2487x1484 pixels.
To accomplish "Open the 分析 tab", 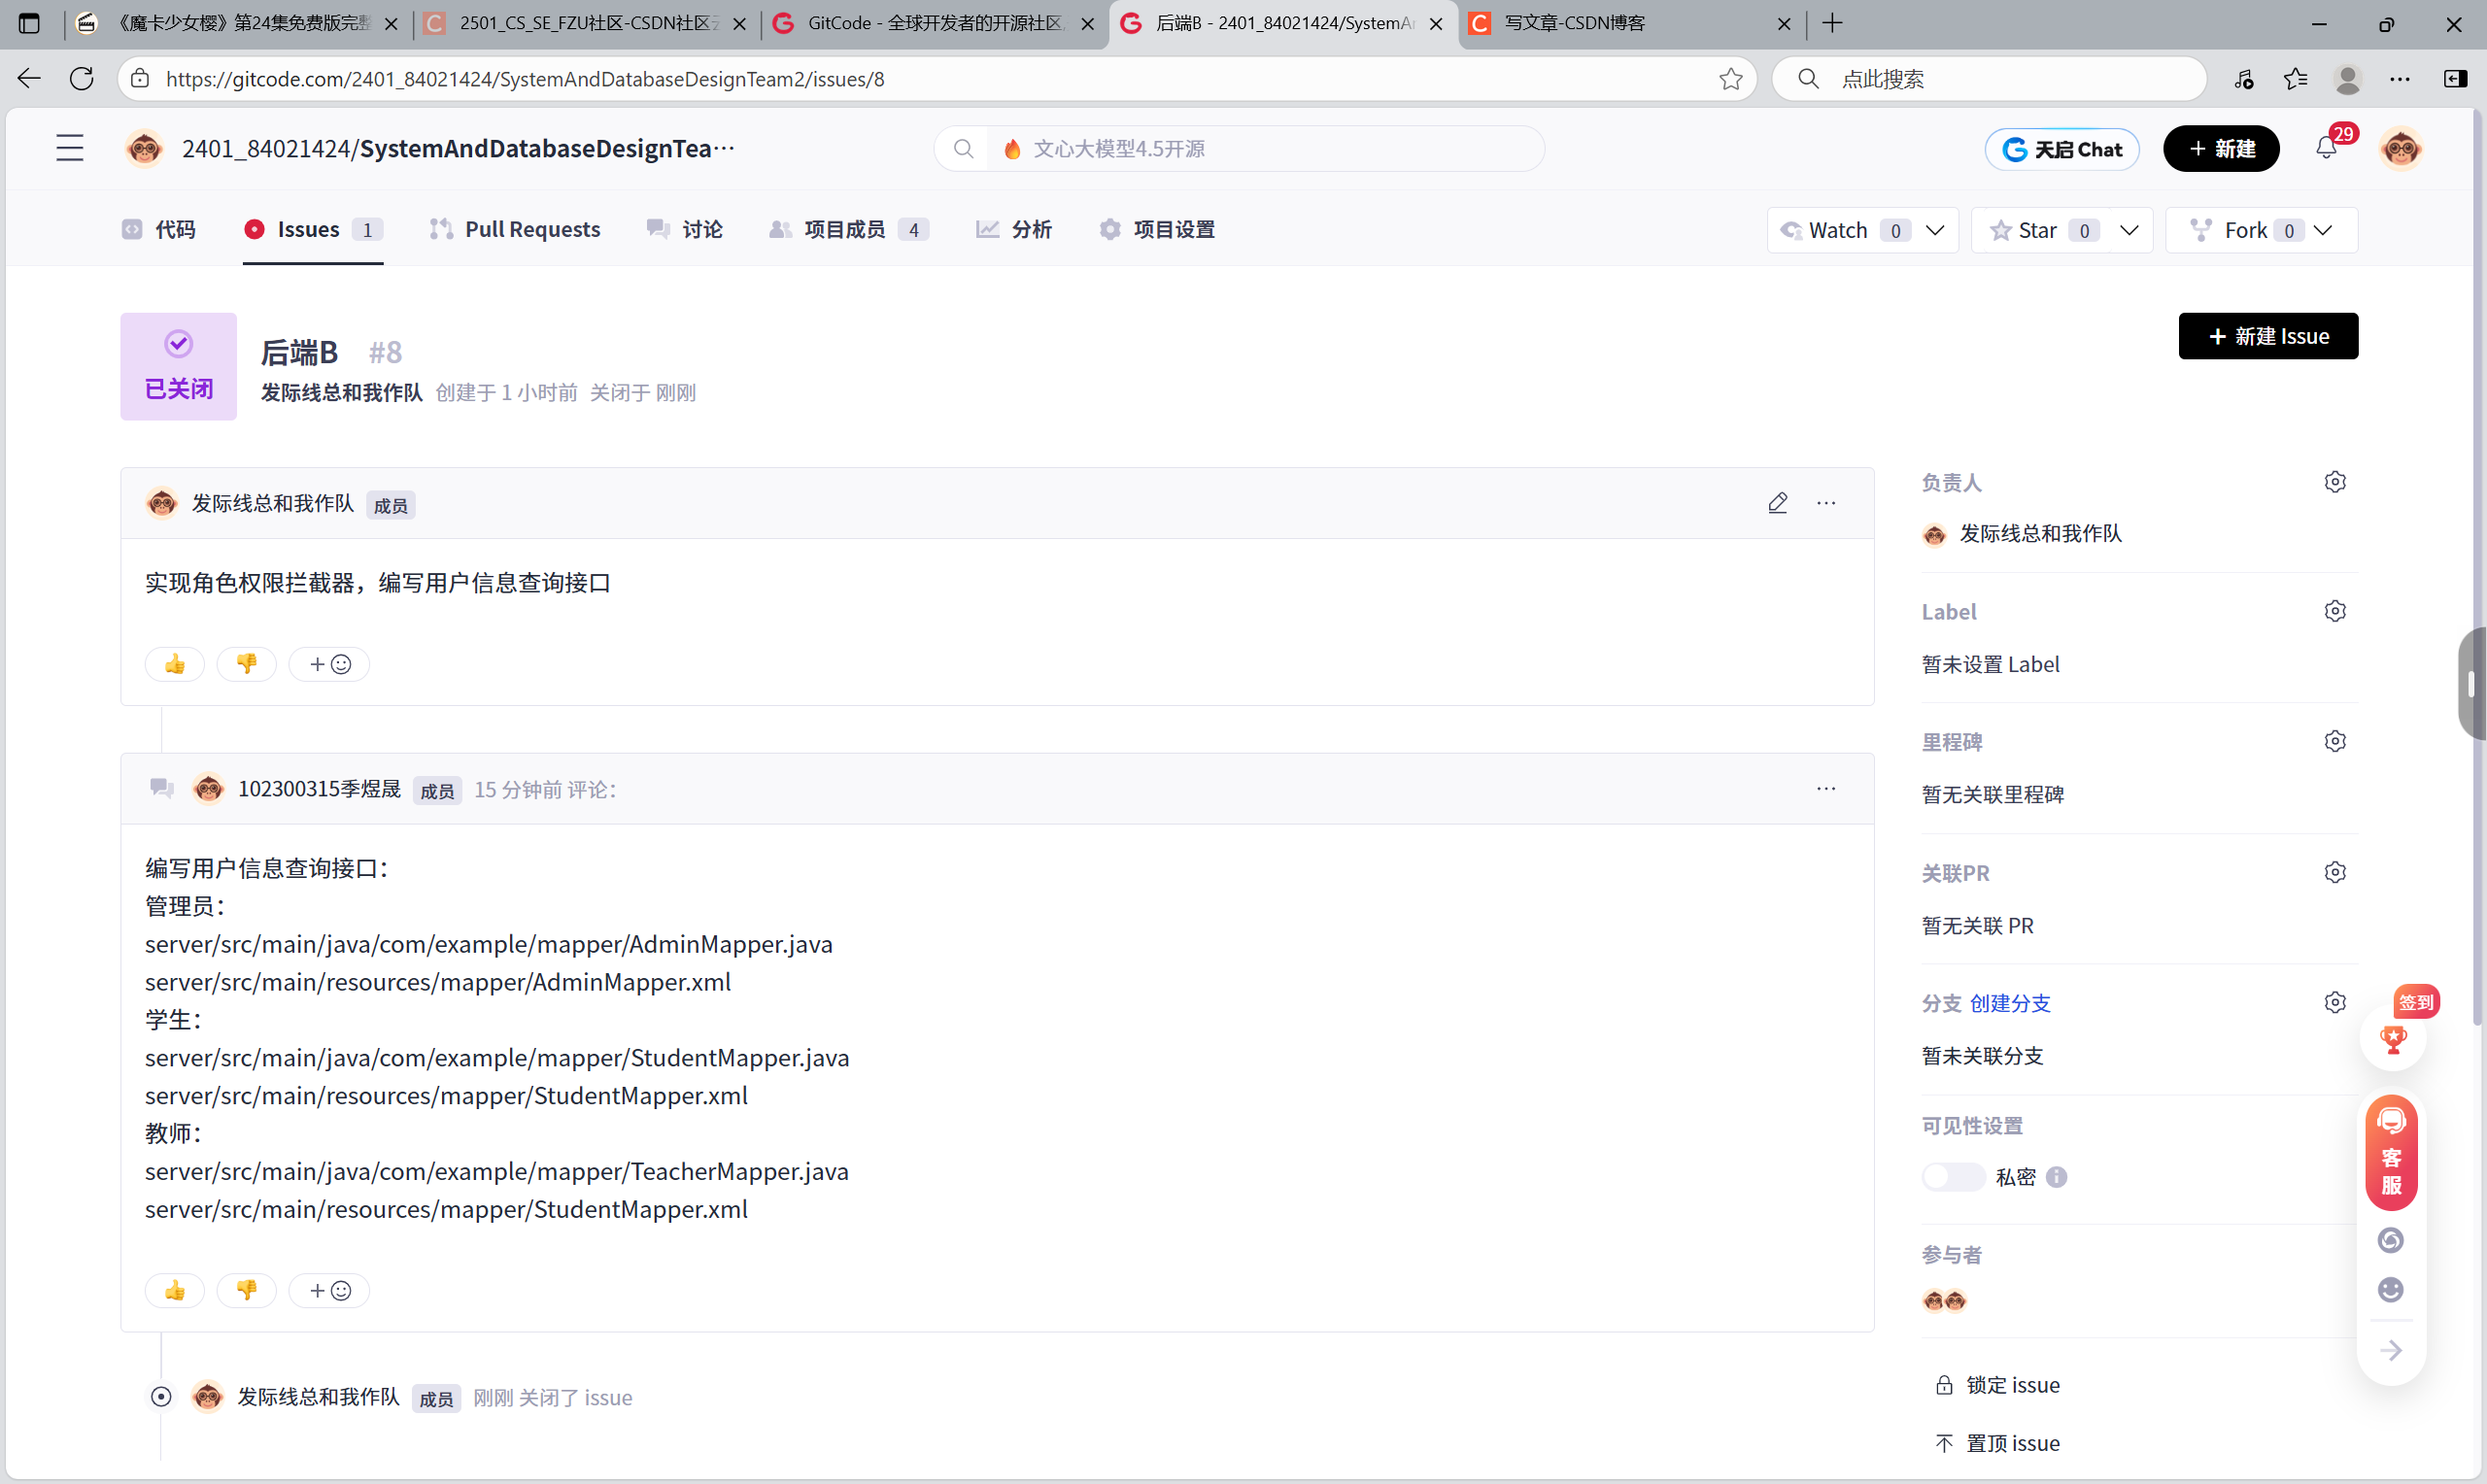I will coord(1014,229).
